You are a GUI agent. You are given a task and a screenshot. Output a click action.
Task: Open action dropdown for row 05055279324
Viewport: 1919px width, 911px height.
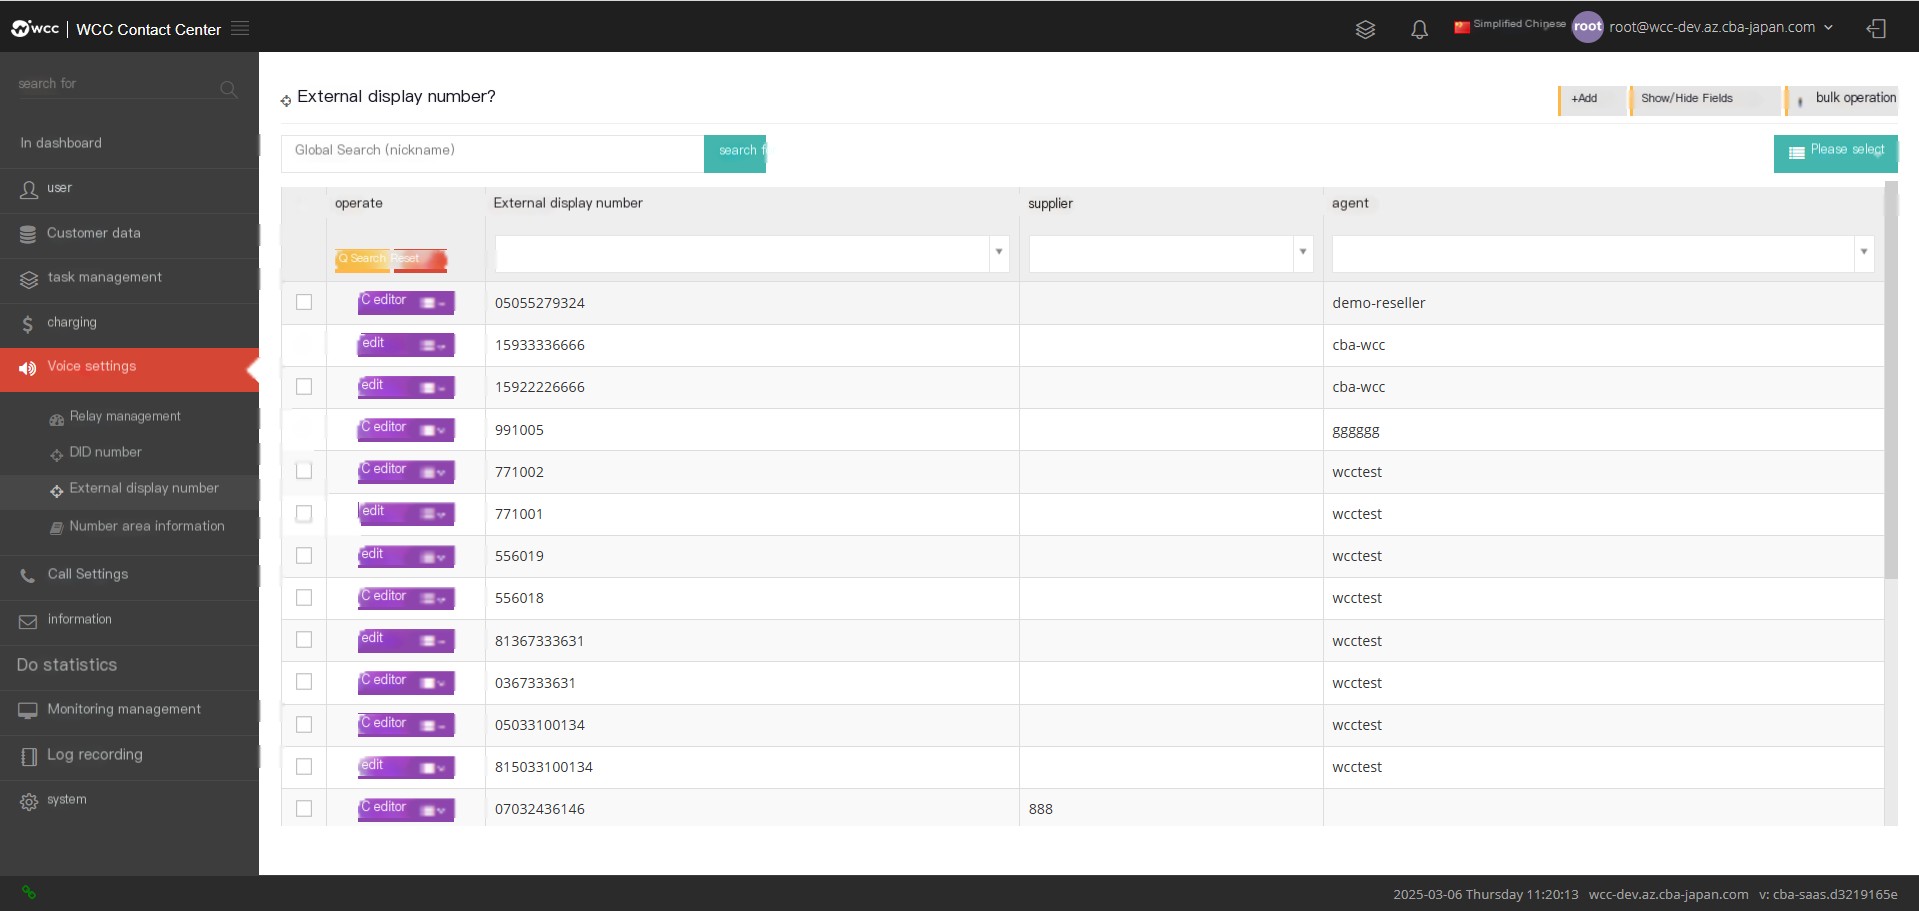pos(434,302)
